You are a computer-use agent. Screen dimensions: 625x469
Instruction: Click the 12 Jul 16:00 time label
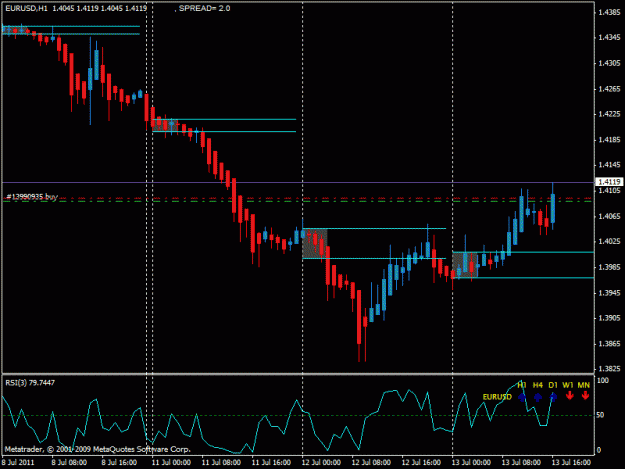pos(421,462)
